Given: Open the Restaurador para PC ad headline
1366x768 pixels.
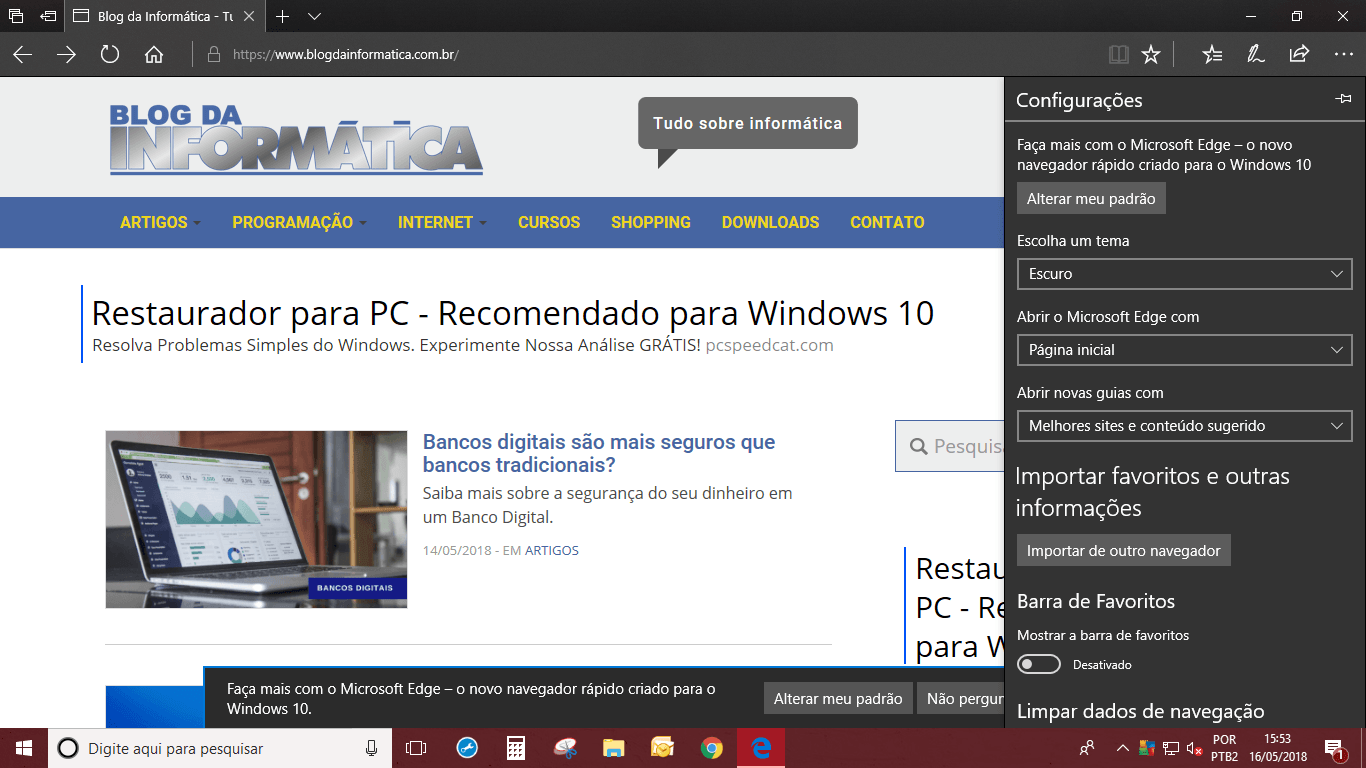Looking at the screenshot, I should pyautogui.click(x=513, y=313).
